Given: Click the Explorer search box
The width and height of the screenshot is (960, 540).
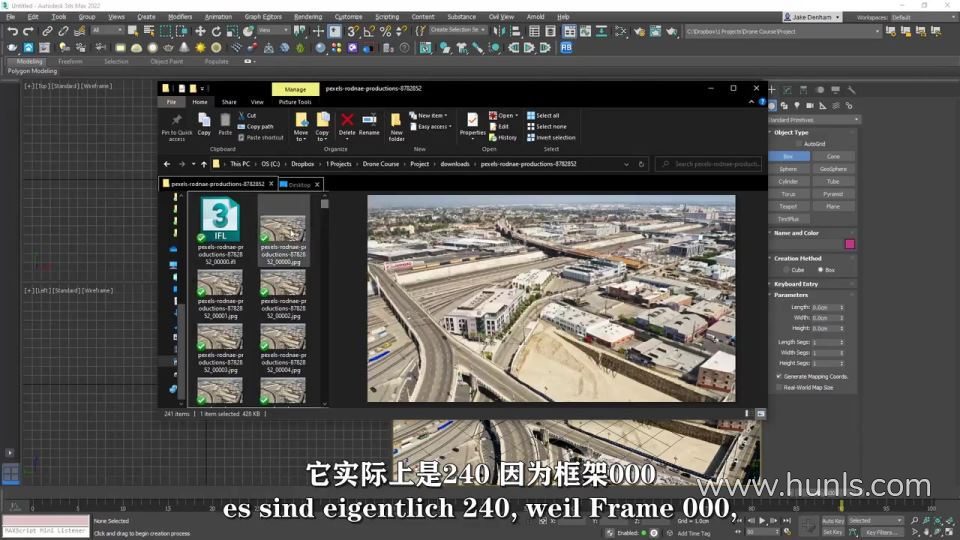Looking at the screenshot, I should coord(710,164).
